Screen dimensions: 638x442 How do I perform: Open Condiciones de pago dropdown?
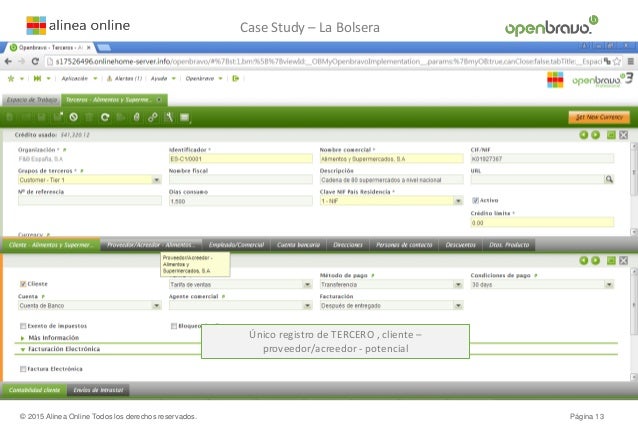(x=609, y=285)
